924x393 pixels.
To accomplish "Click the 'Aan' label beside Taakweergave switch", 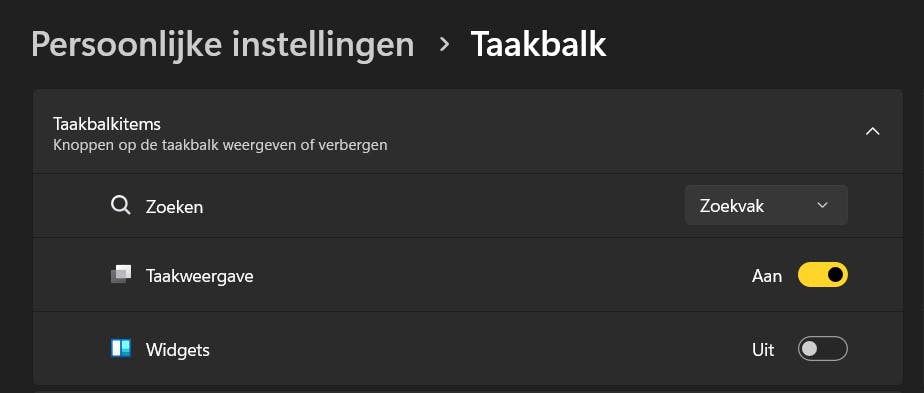I will pos(767,276).
